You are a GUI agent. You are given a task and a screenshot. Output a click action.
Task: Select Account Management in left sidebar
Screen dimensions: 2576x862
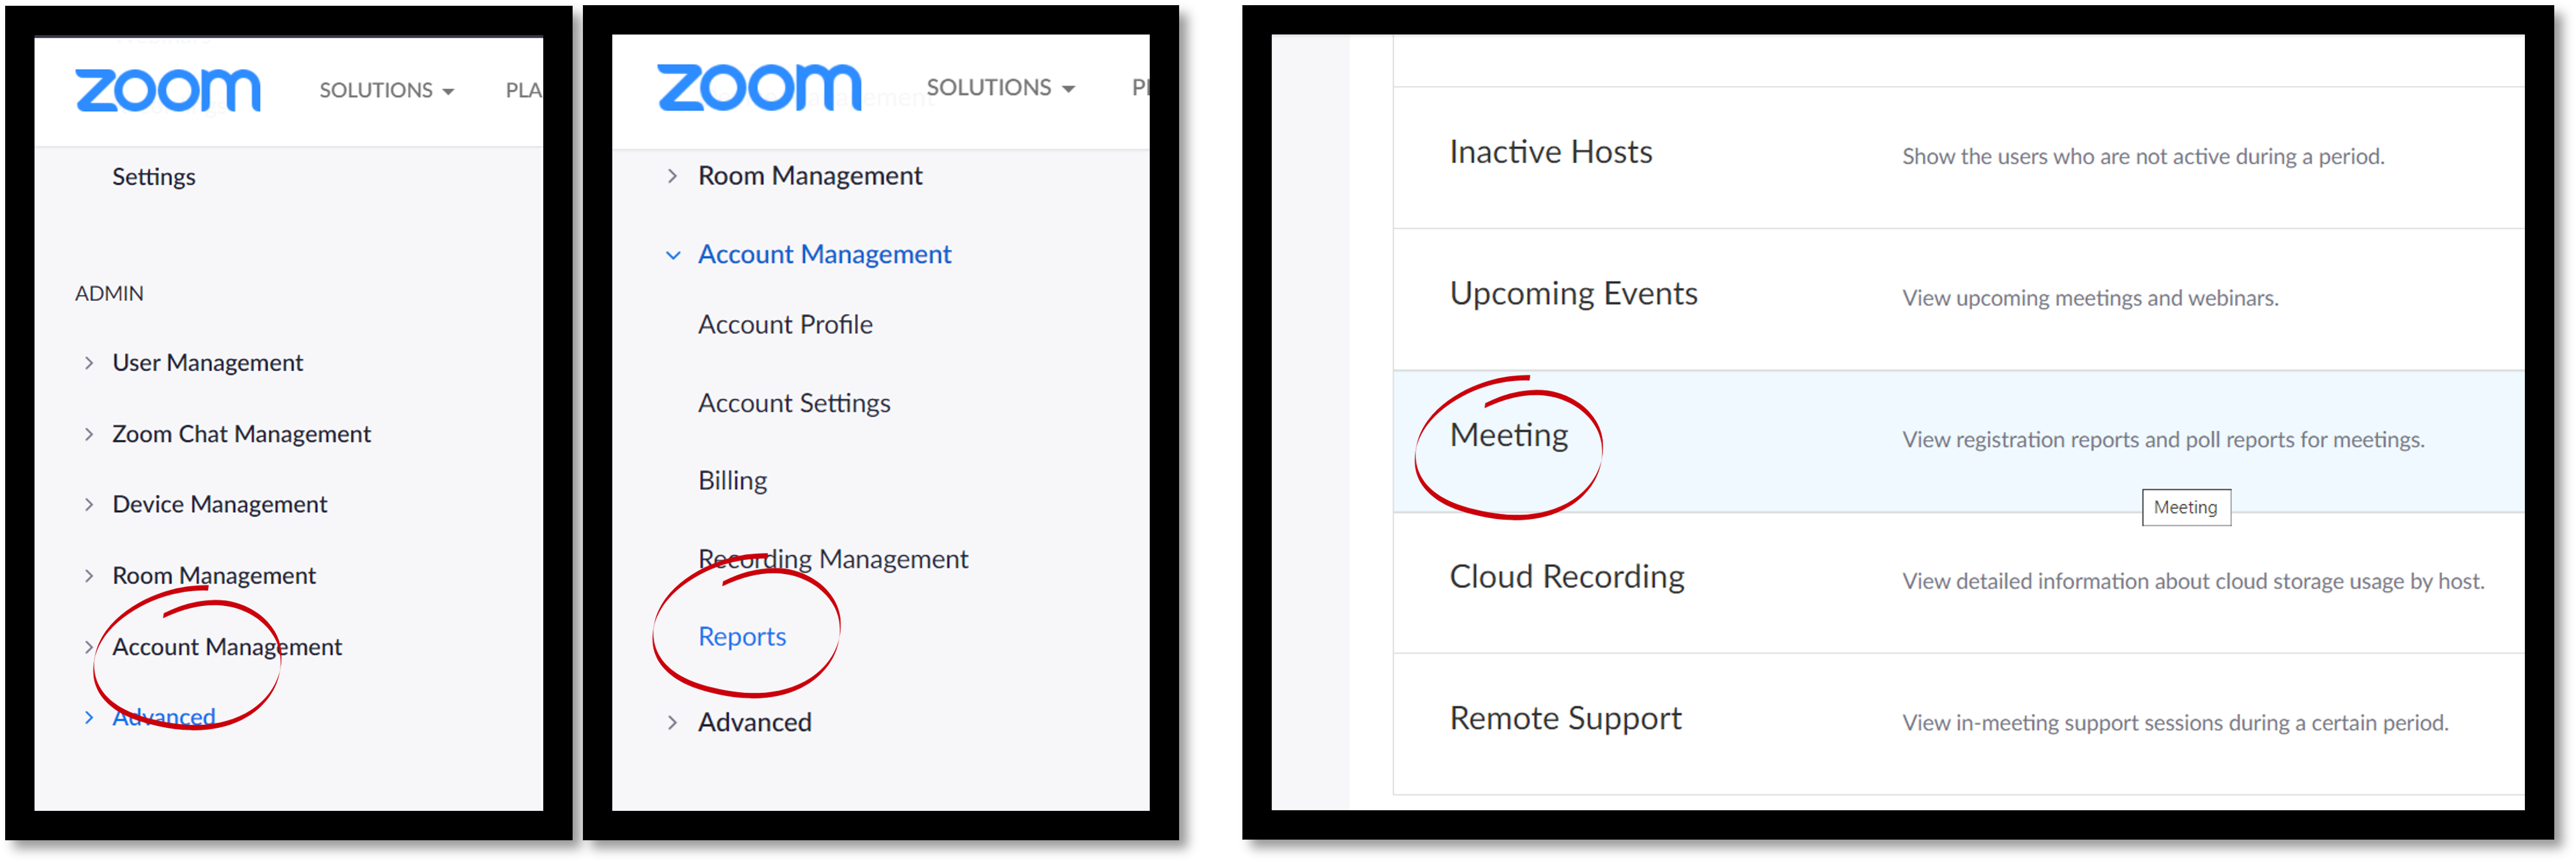coord(227,647)
